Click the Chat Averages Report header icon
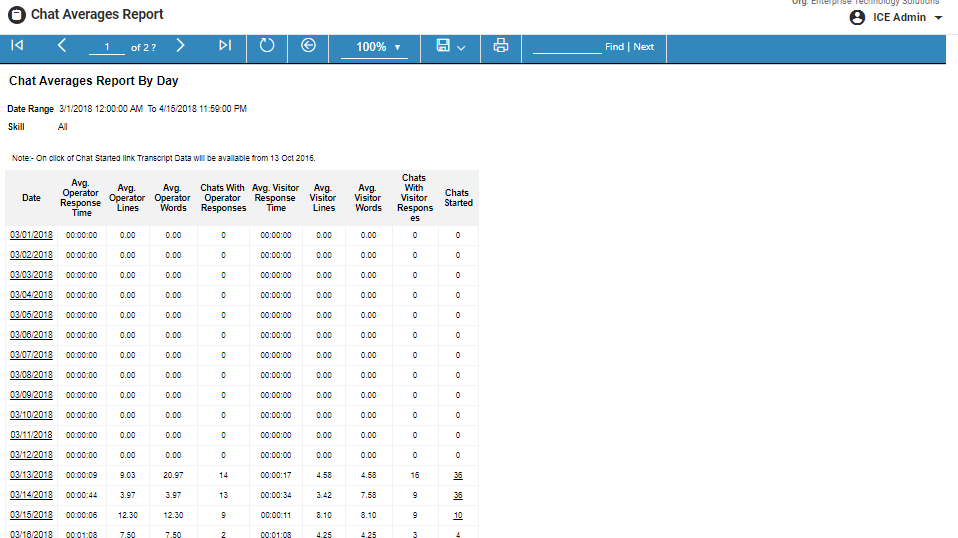 17,15
